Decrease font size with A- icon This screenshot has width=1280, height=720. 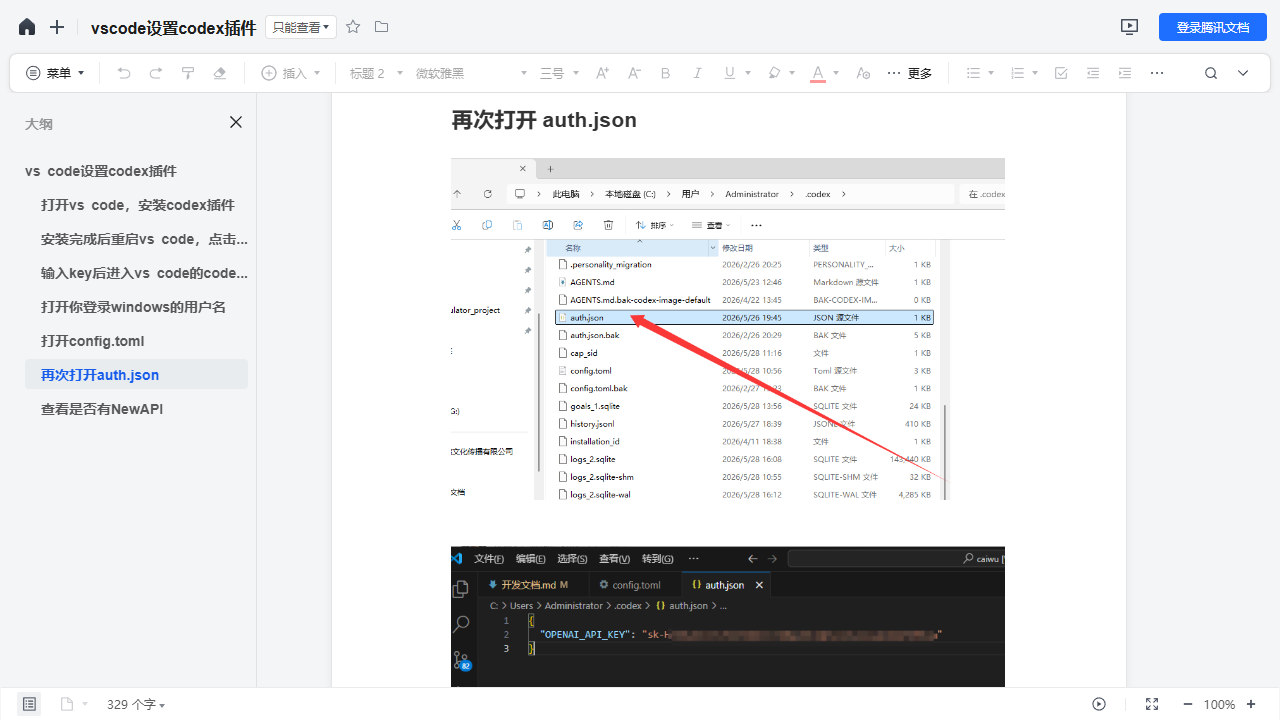pos(634,73)
